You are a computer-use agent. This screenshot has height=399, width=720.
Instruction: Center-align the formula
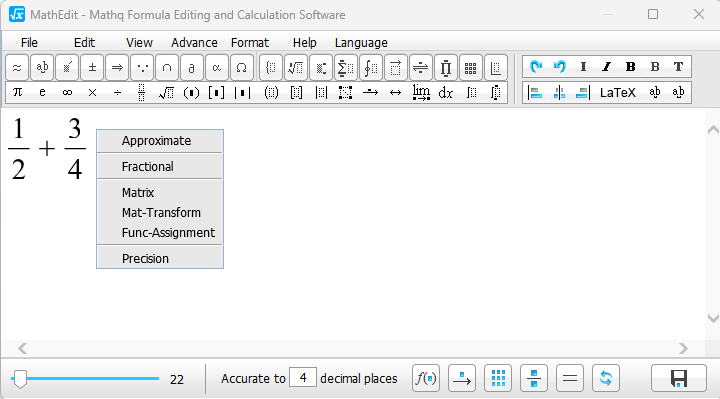tap(559, 92)
